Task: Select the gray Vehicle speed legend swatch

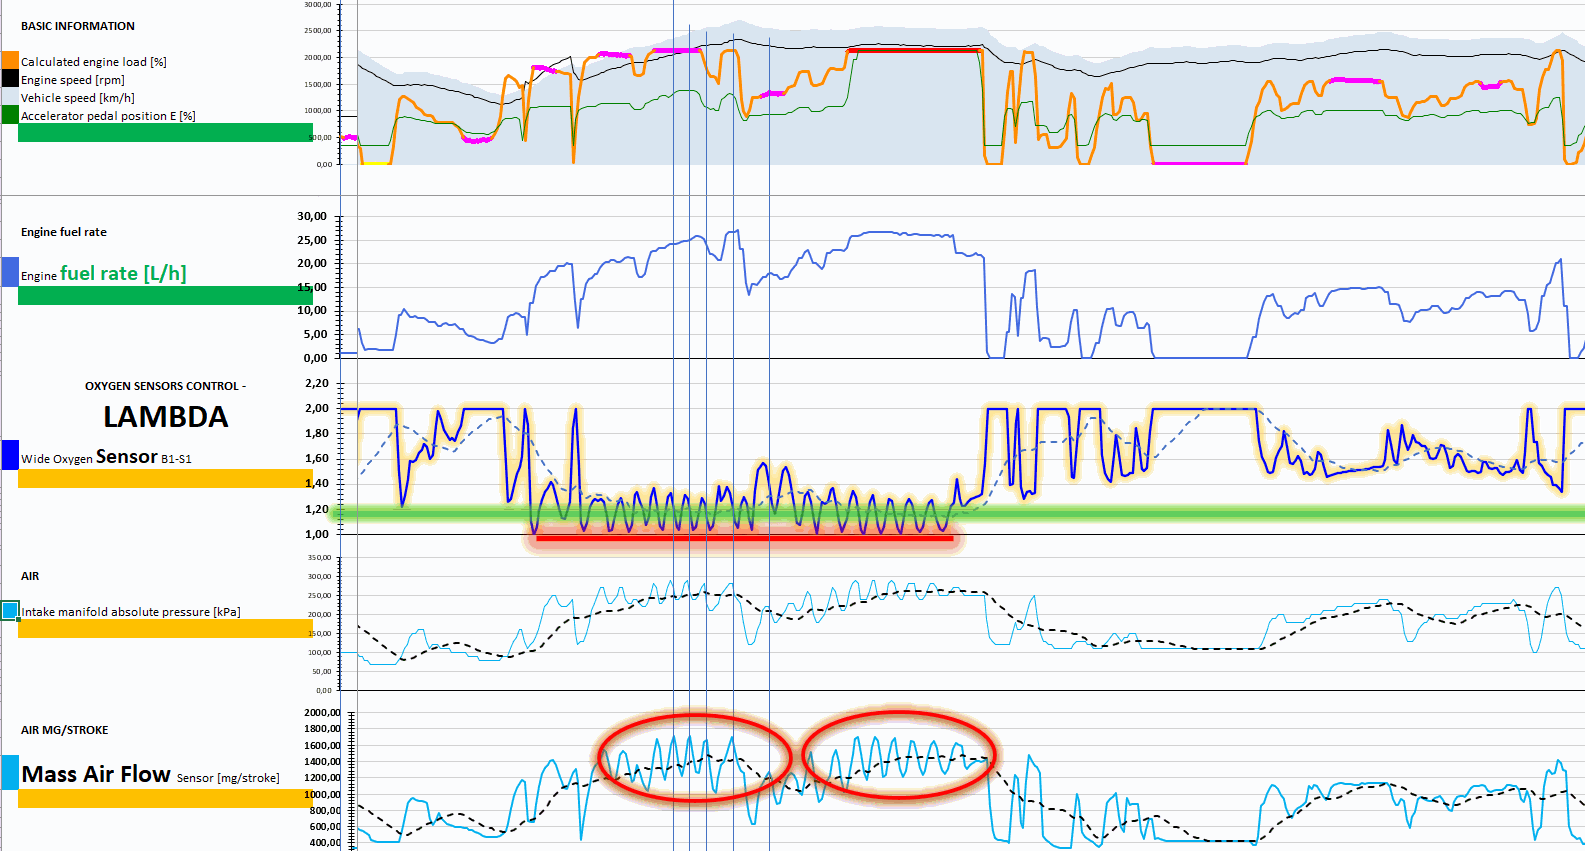Action: pyautogui.click(x=10, y=97)
